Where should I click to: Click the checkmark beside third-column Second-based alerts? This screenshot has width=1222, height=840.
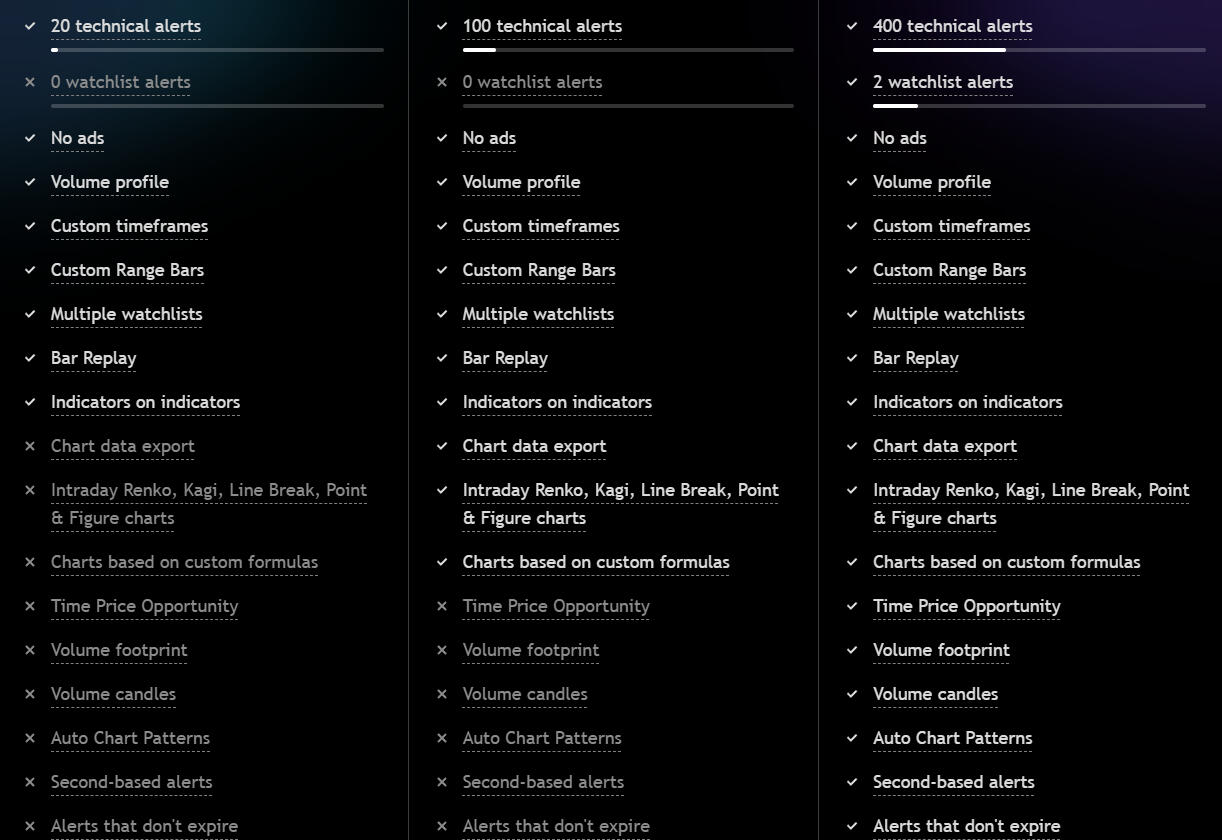pyautogui.click(x=852, y=782)
